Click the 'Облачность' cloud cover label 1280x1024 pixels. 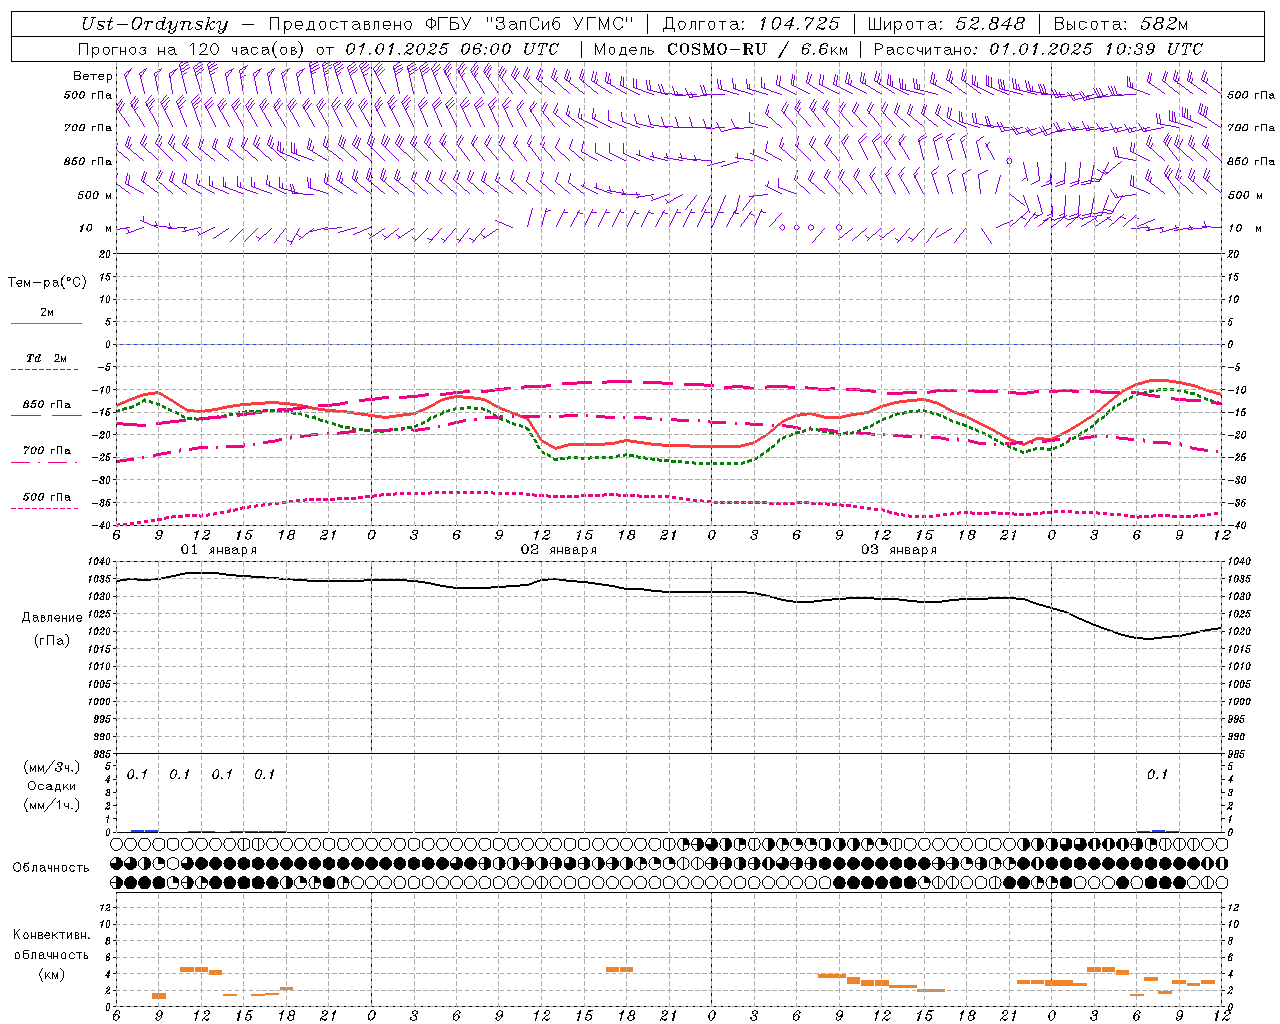(51, 868)
